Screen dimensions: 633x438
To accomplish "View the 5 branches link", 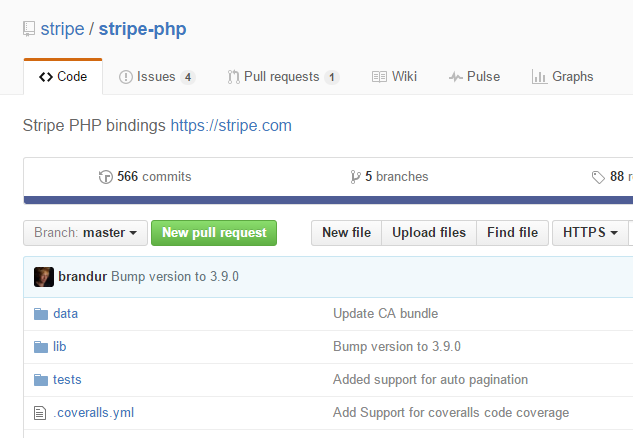I will (389, 177).
